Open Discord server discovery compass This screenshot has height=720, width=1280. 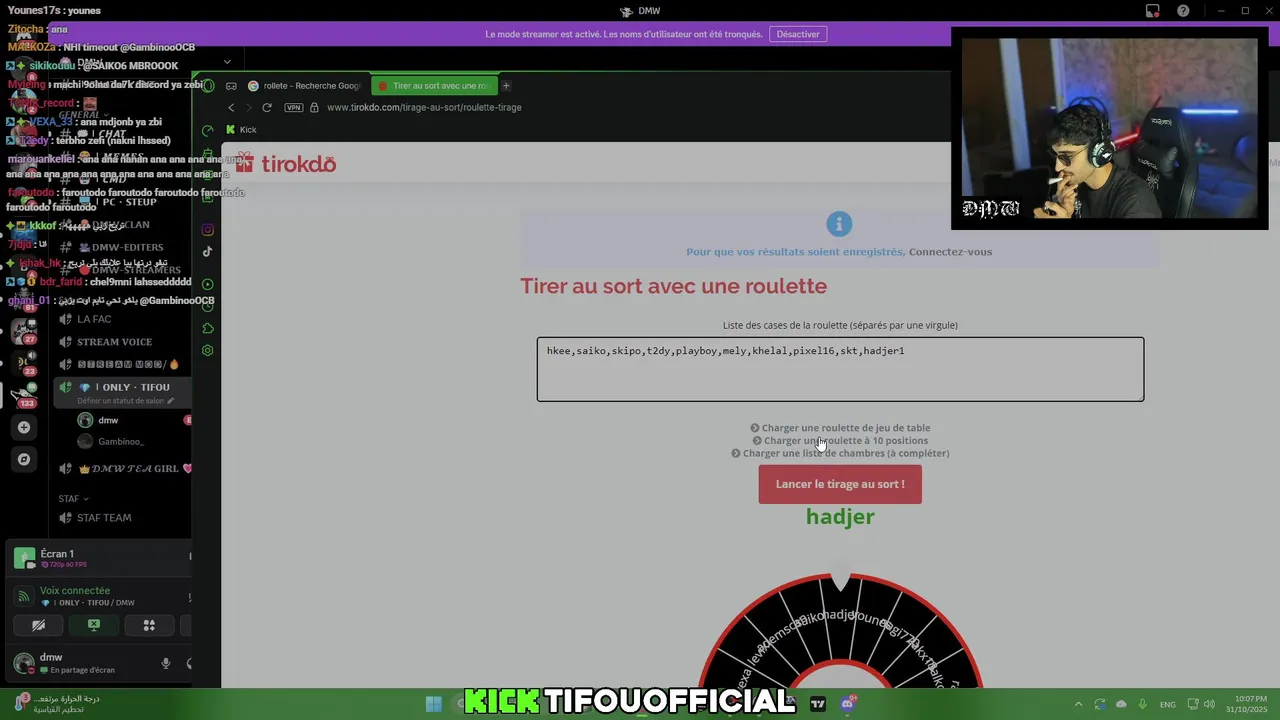pos(24,459)
